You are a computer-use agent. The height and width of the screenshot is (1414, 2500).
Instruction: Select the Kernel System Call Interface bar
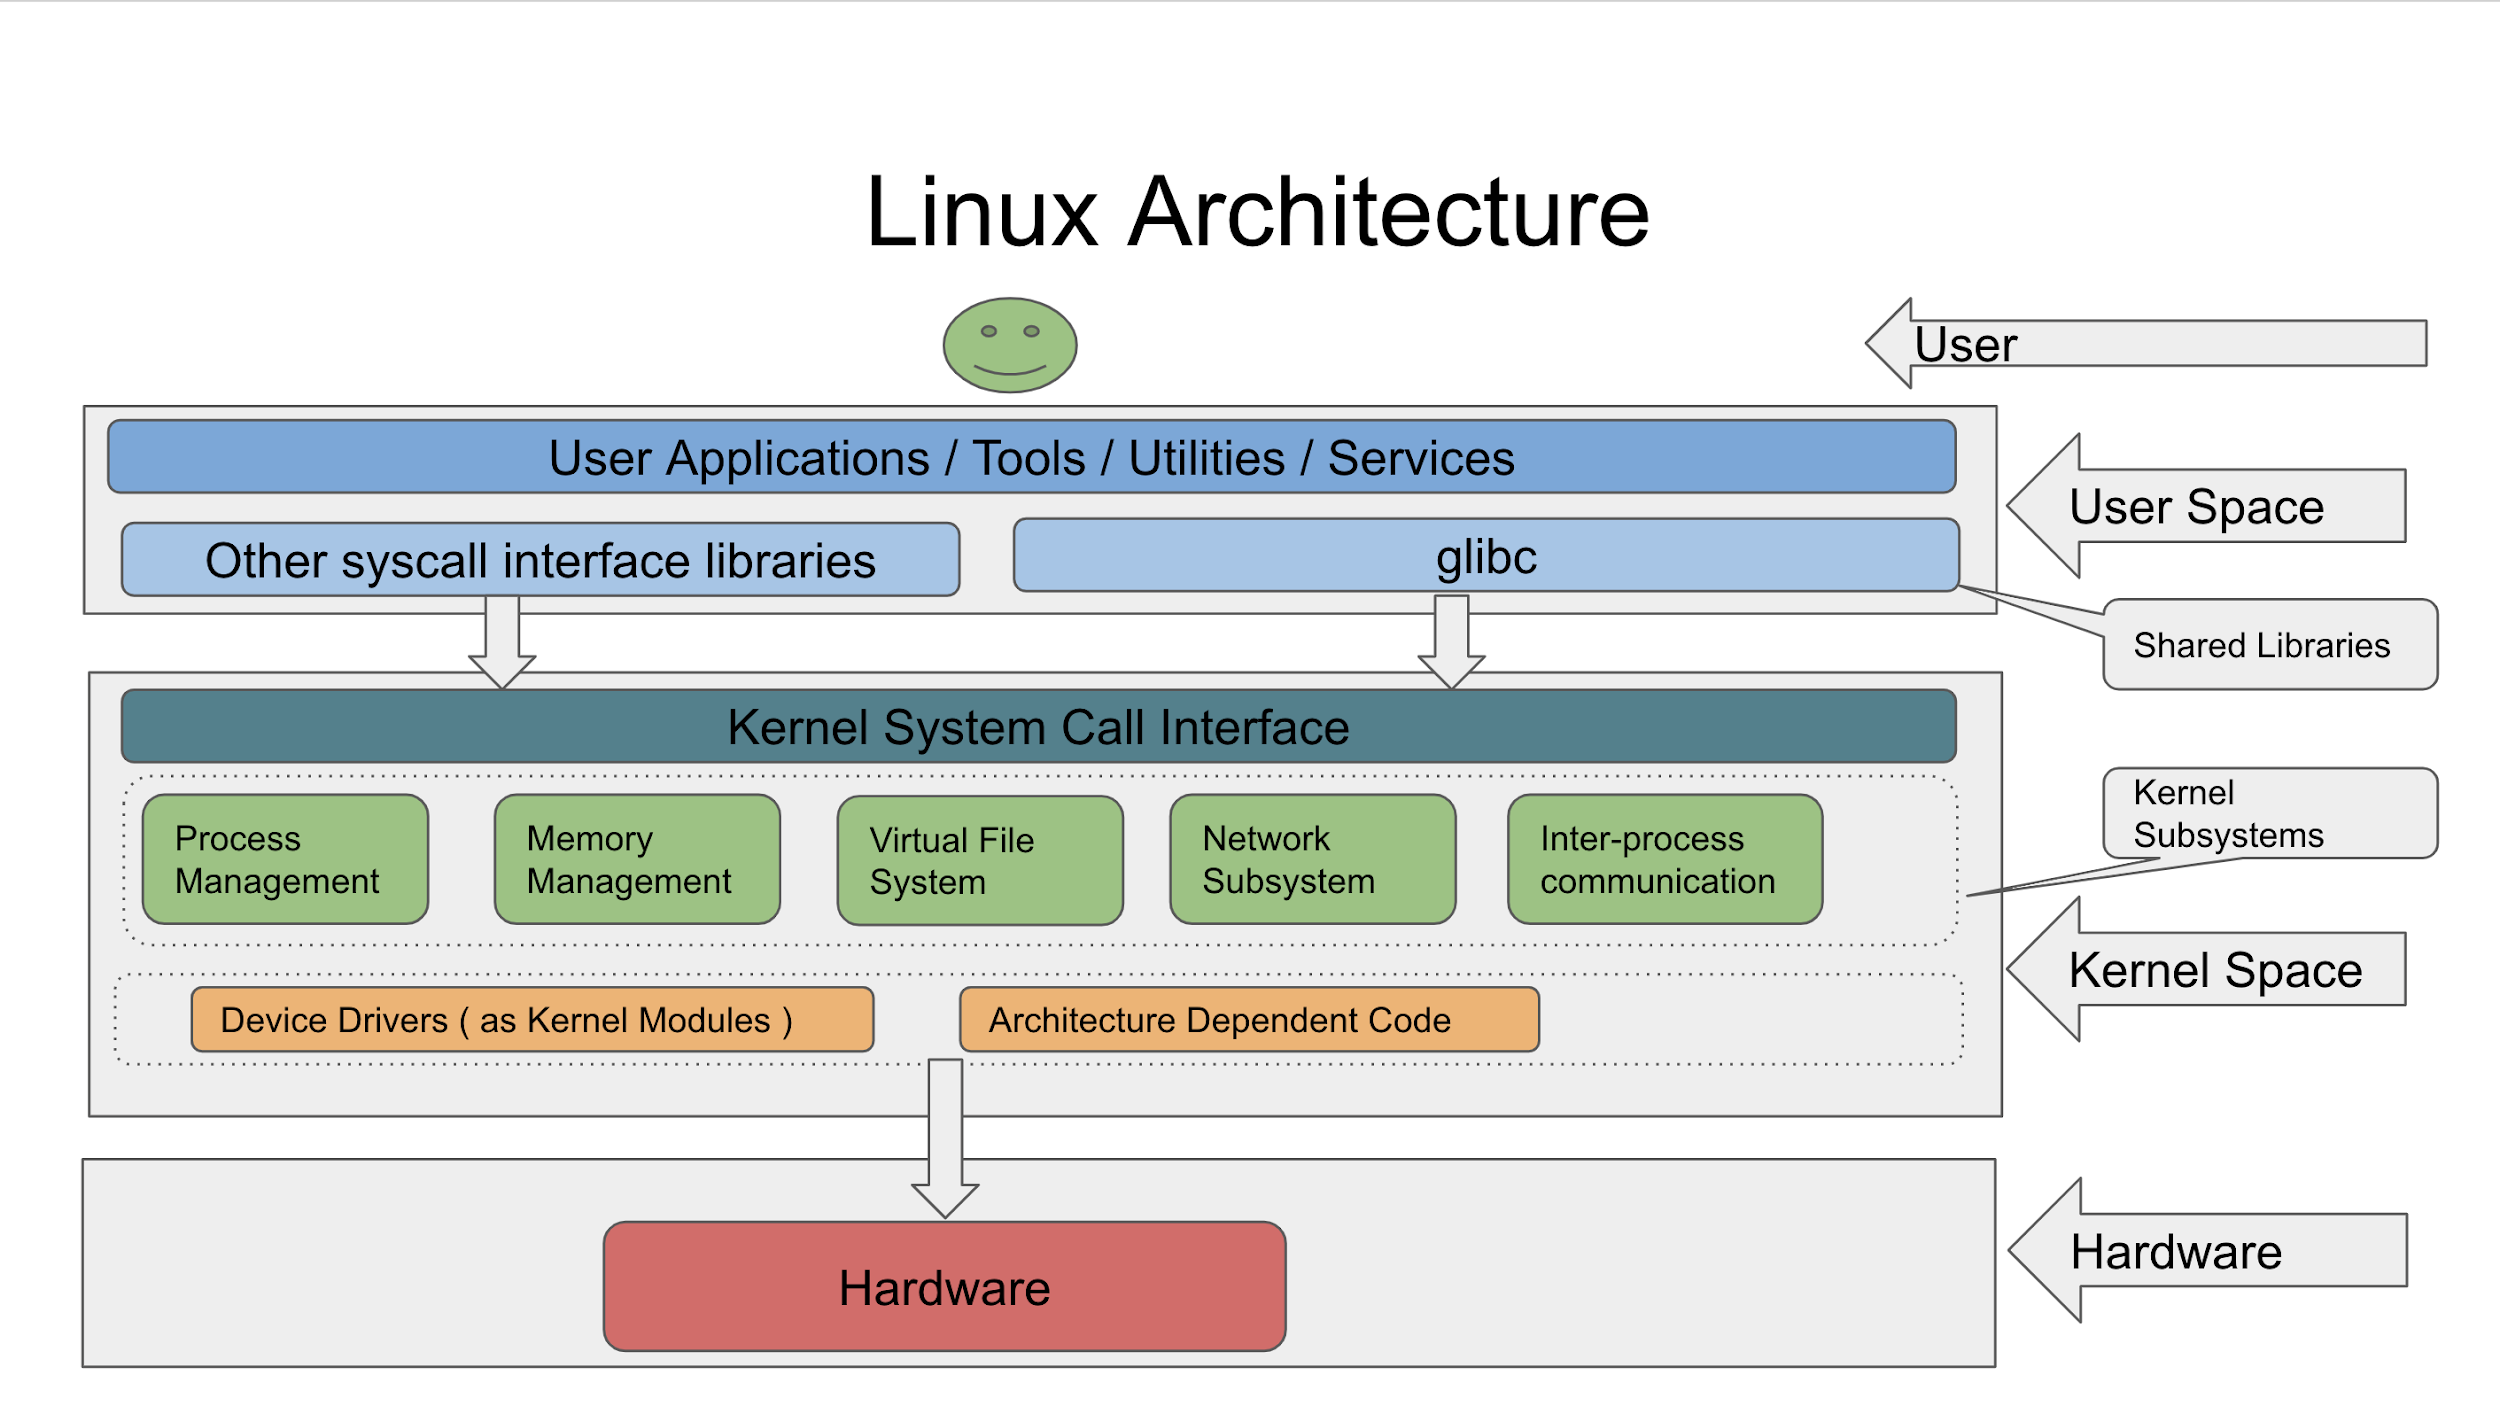click(1038, 727)
